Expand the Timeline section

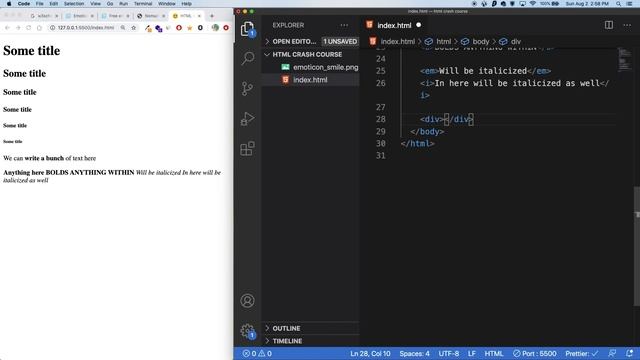(x=287, y=341)
